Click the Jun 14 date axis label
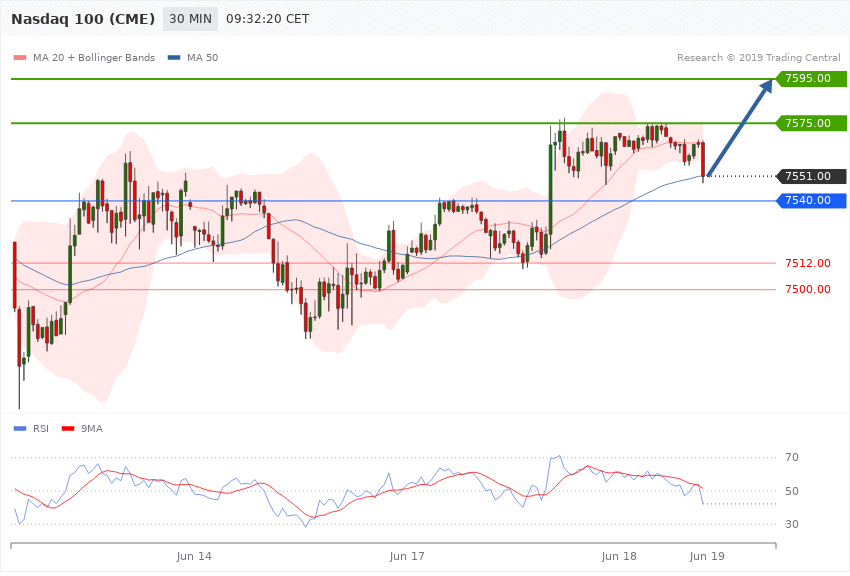The image size is (850, 576). tap(194, 556)
